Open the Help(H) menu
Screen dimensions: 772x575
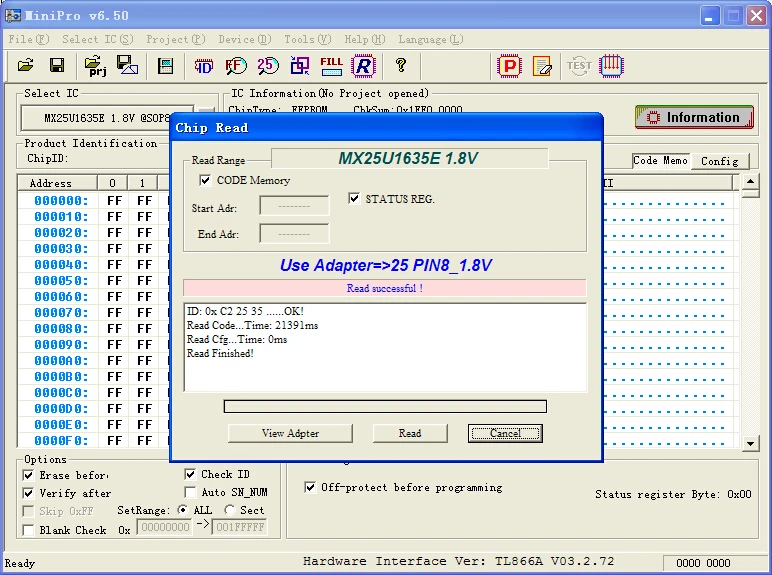click(x=364, y=39)
